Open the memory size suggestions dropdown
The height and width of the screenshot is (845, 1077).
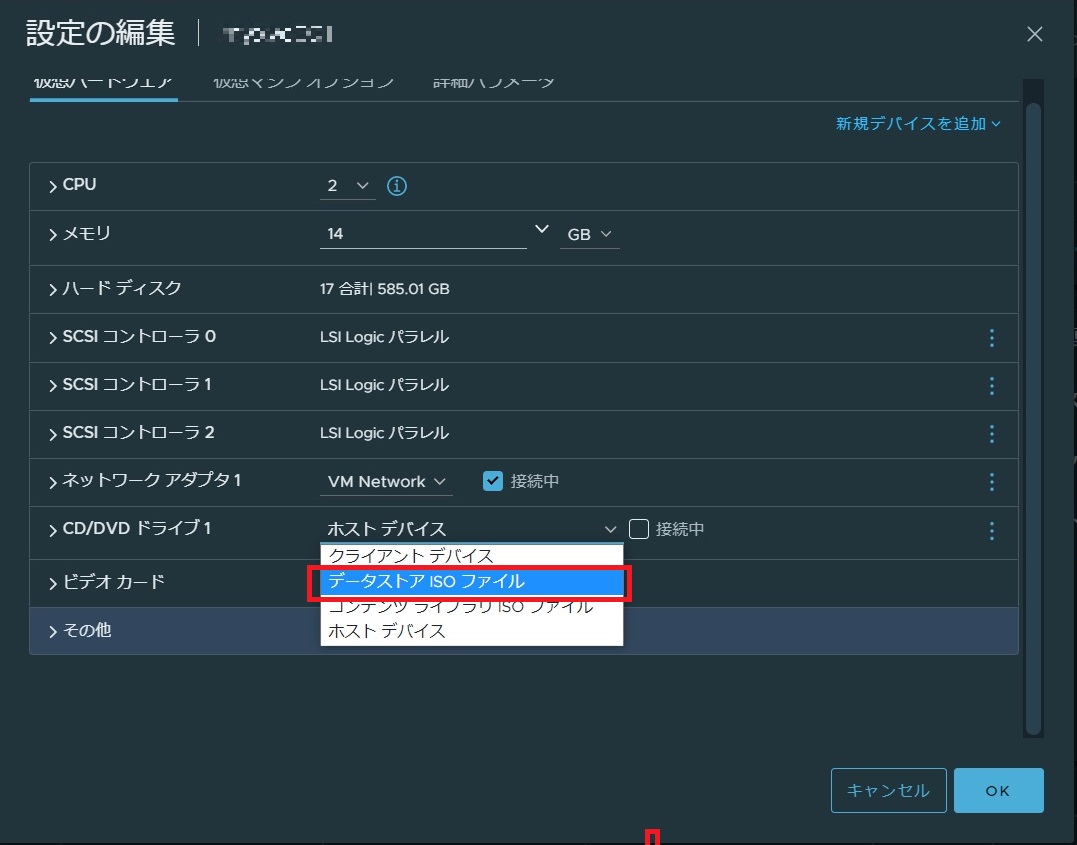(x=541, y=229)
